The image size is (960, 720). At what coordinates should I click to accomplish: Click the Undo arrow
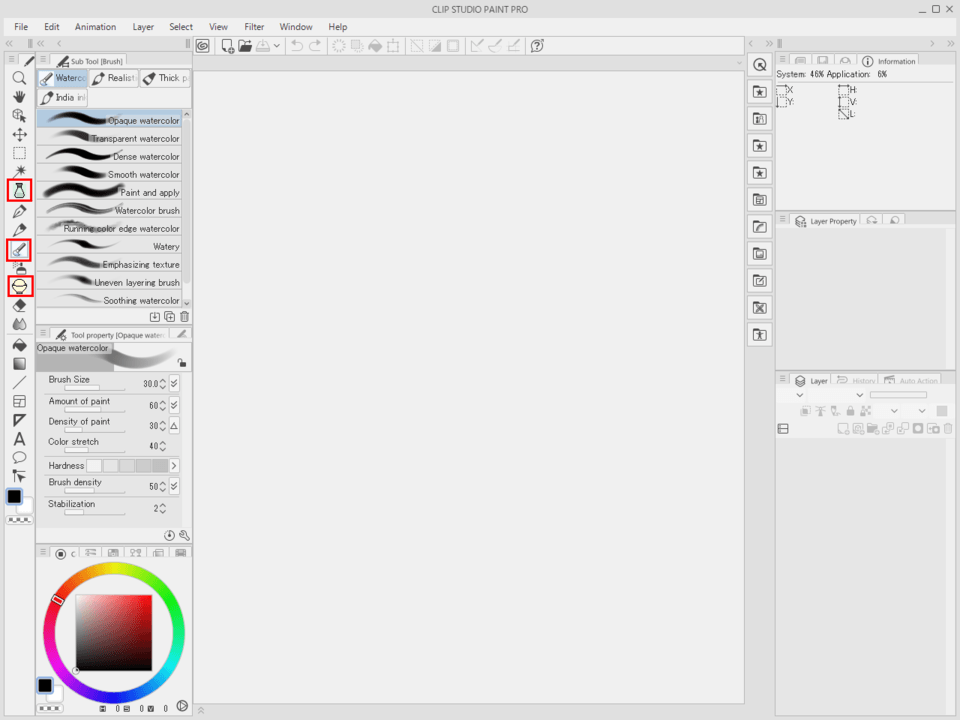(x=297, y=46)
